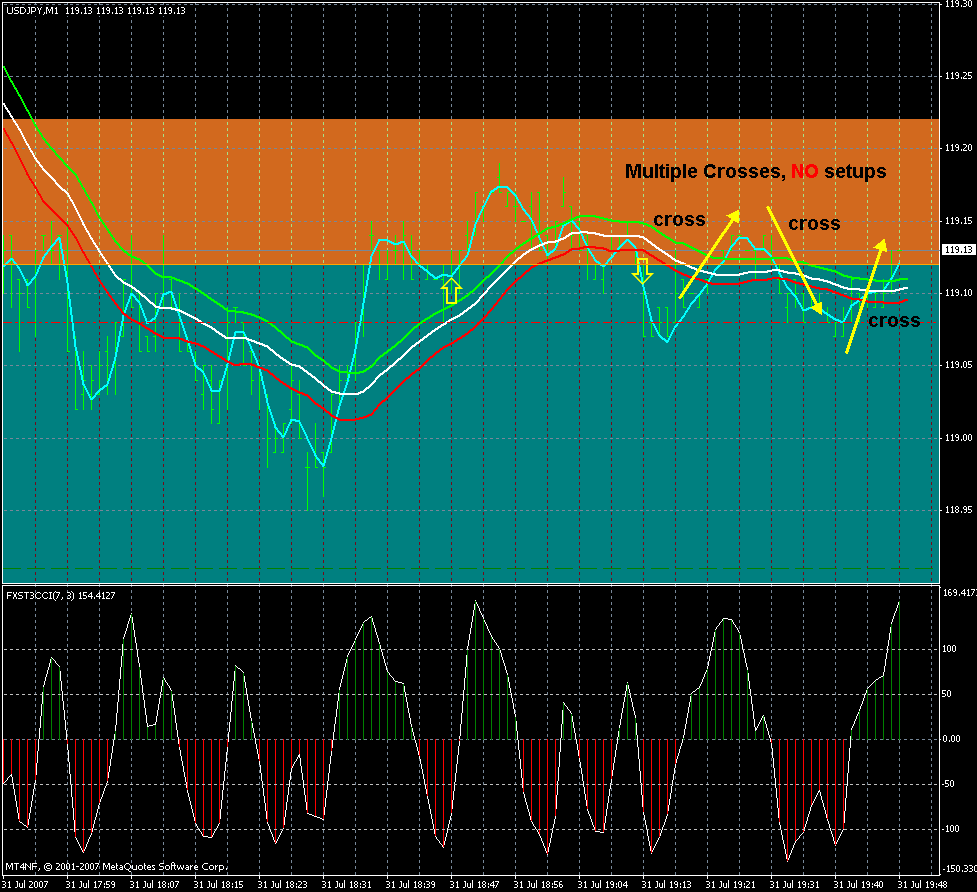Image resolution: width=977 pixels, height=892 pixels.
Task: Click the '31 Jul 2007' date label
Action: tap(25, 885)
